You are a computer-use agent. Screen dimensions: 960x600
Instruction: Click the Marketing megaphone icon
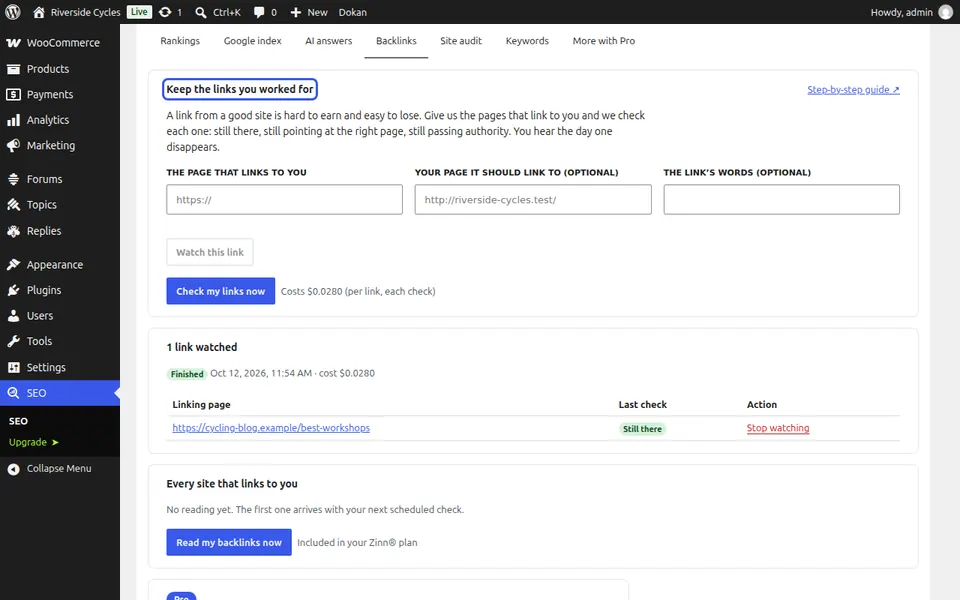(x=13, y=146)
